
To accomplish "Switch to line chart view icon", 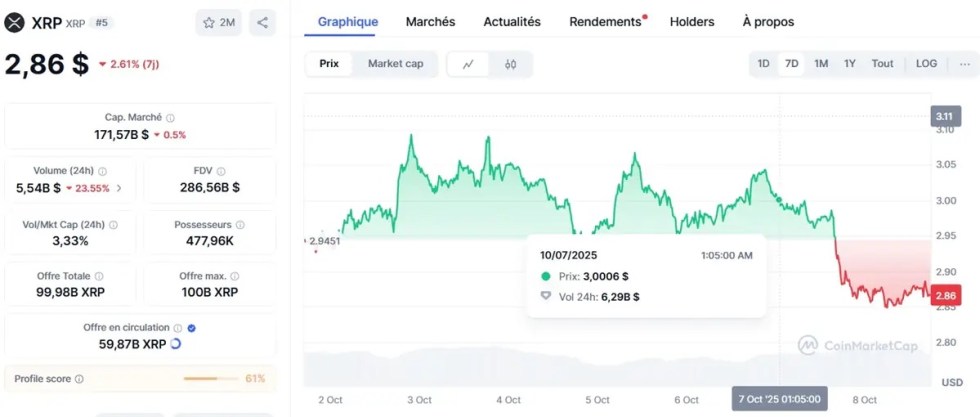I will pyautogui.click(x=468, y=64).
